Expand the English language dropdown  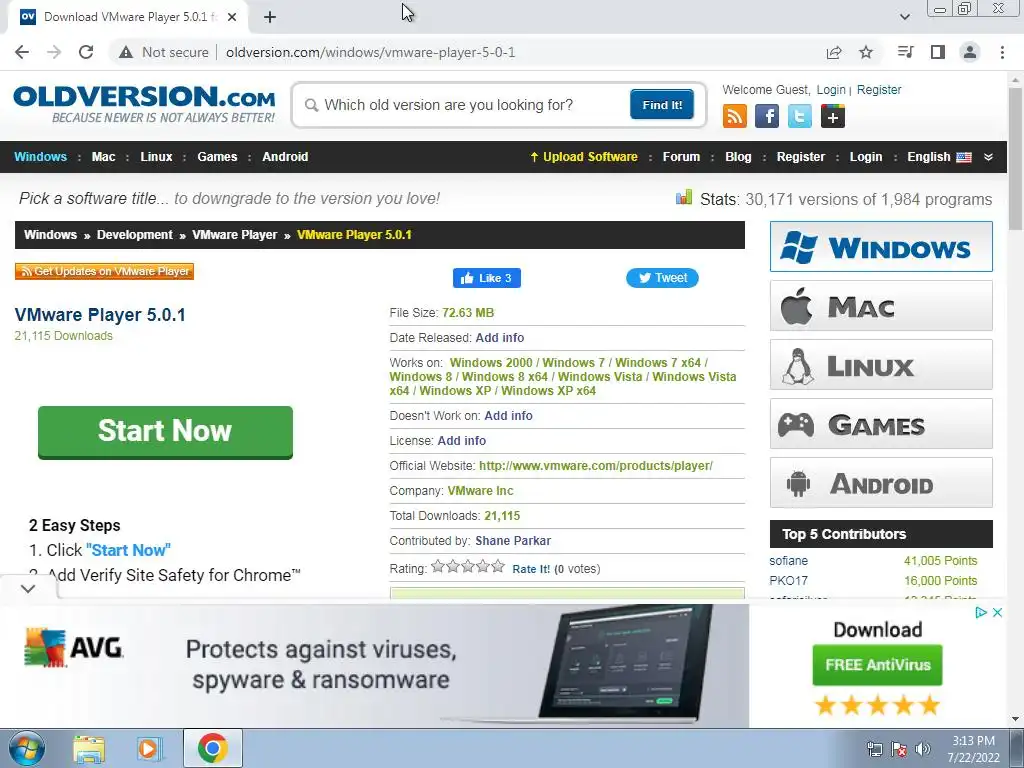pyautogui.click(x=939, y=157)
